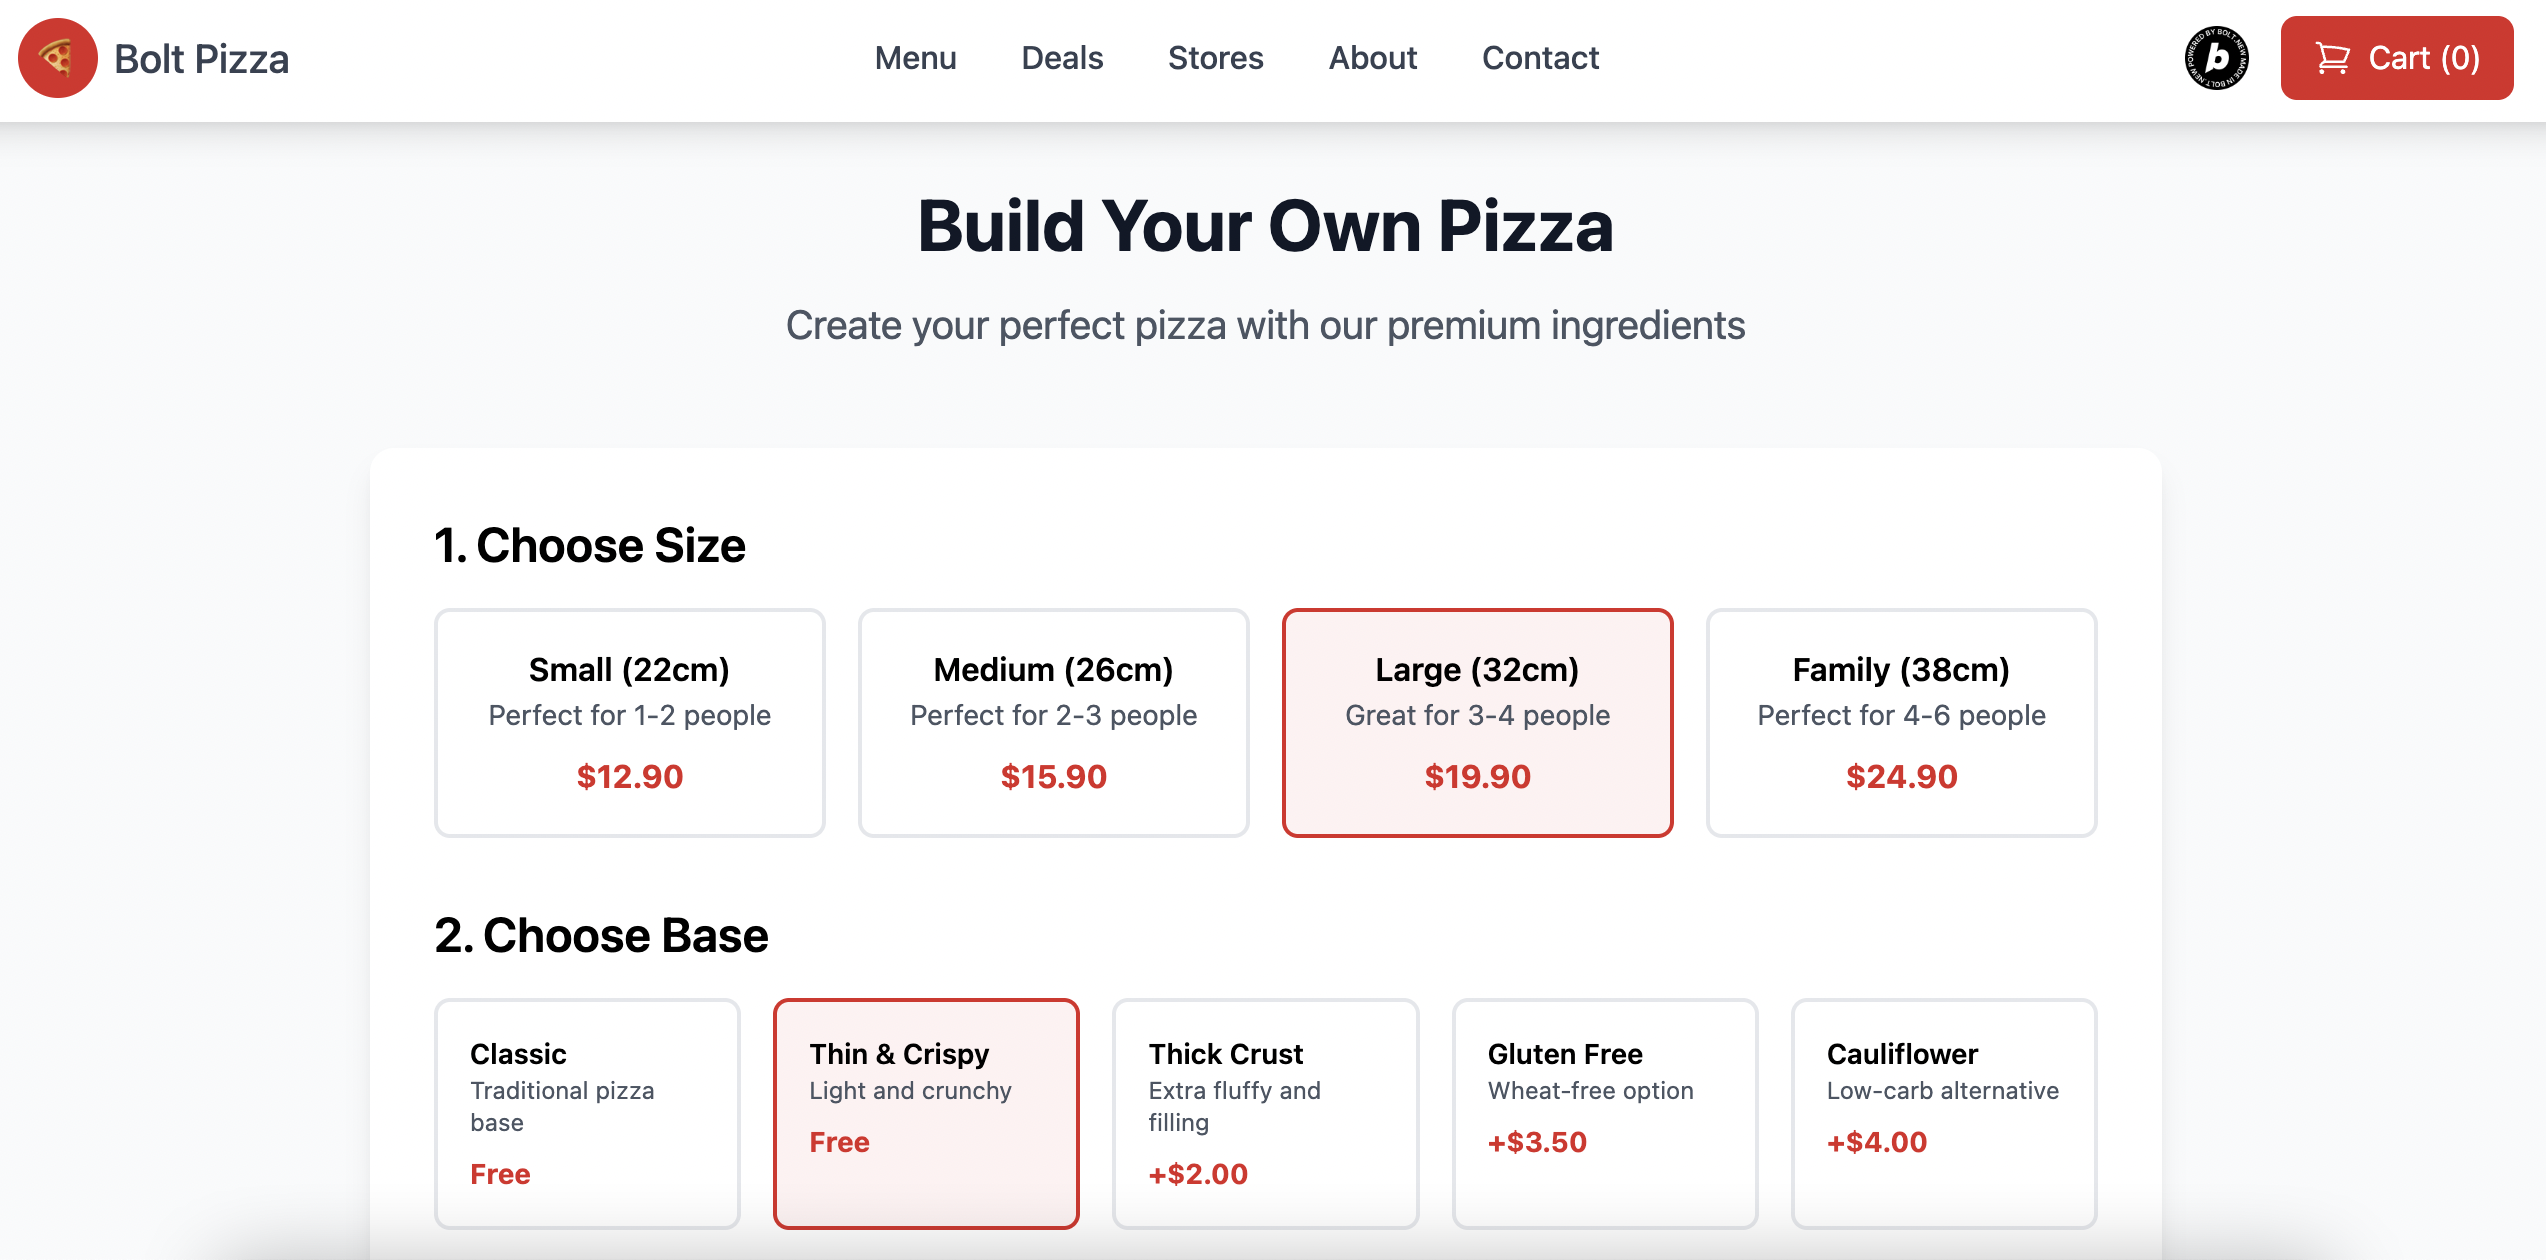
Task: Click the Bolt Pizza brand name
Action: pyautogui.click(x=201, y=59)
